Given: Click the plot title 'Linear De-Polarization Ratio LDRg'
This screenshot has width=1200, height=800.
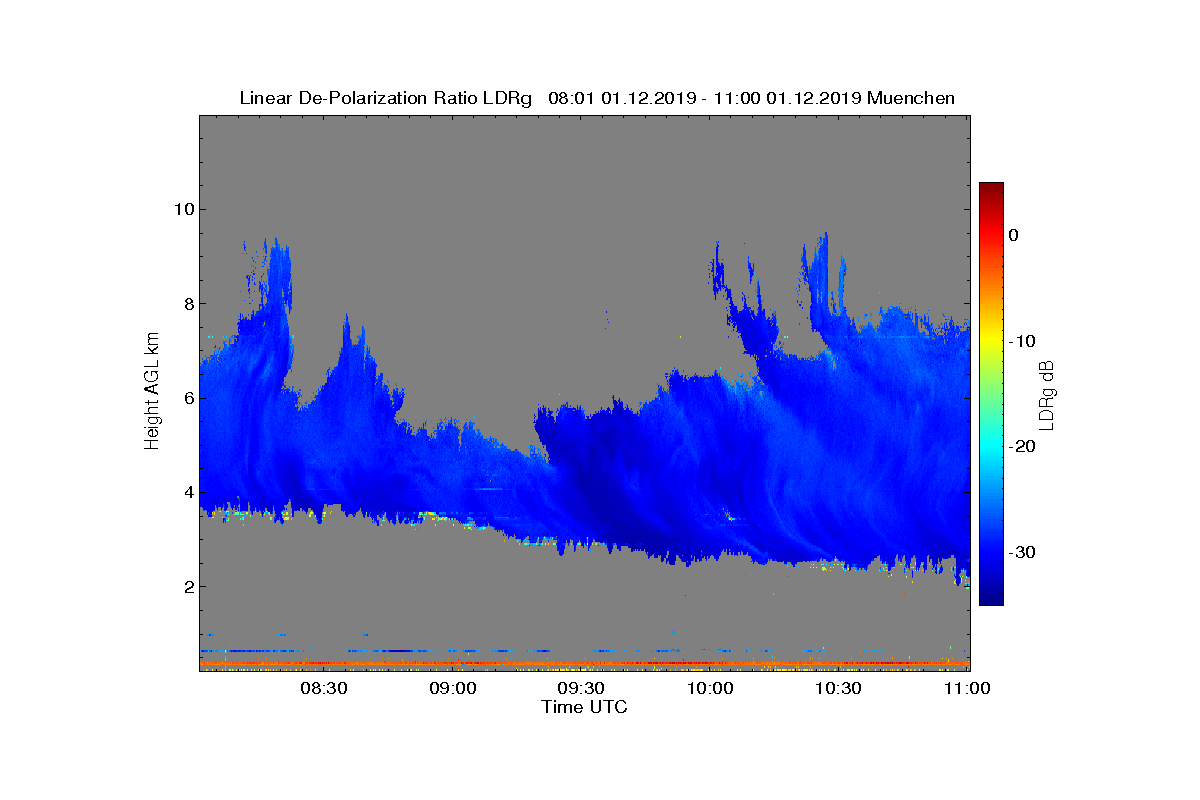Looking at the screenshot, I should 387,98.
